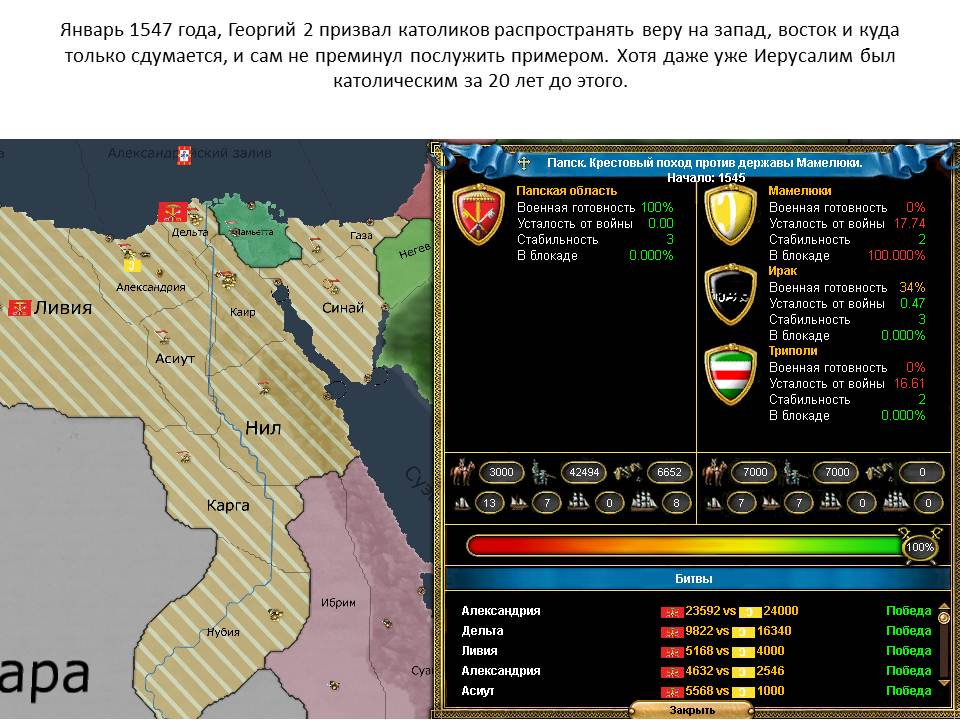
Task: Click the Papal infantry icon beside 42494
Action: (544, 472)
